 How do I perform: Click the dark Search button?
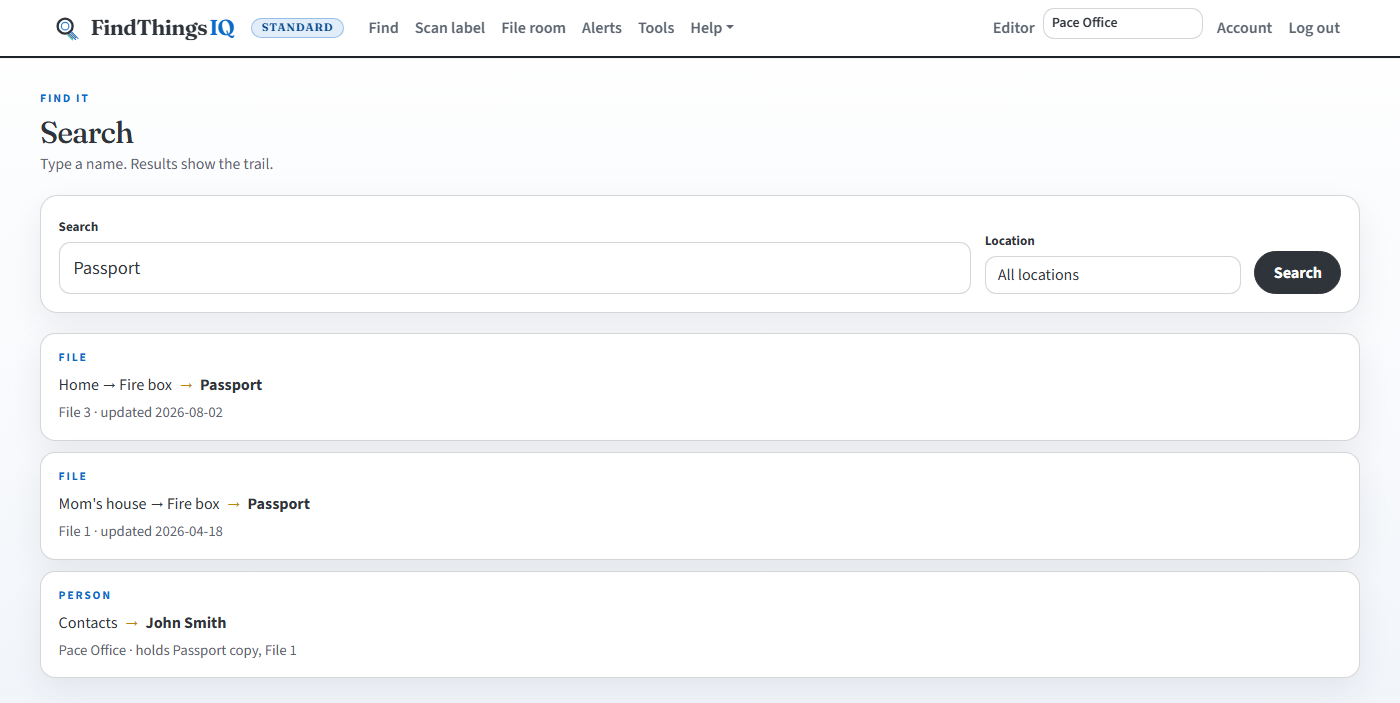1297,273
